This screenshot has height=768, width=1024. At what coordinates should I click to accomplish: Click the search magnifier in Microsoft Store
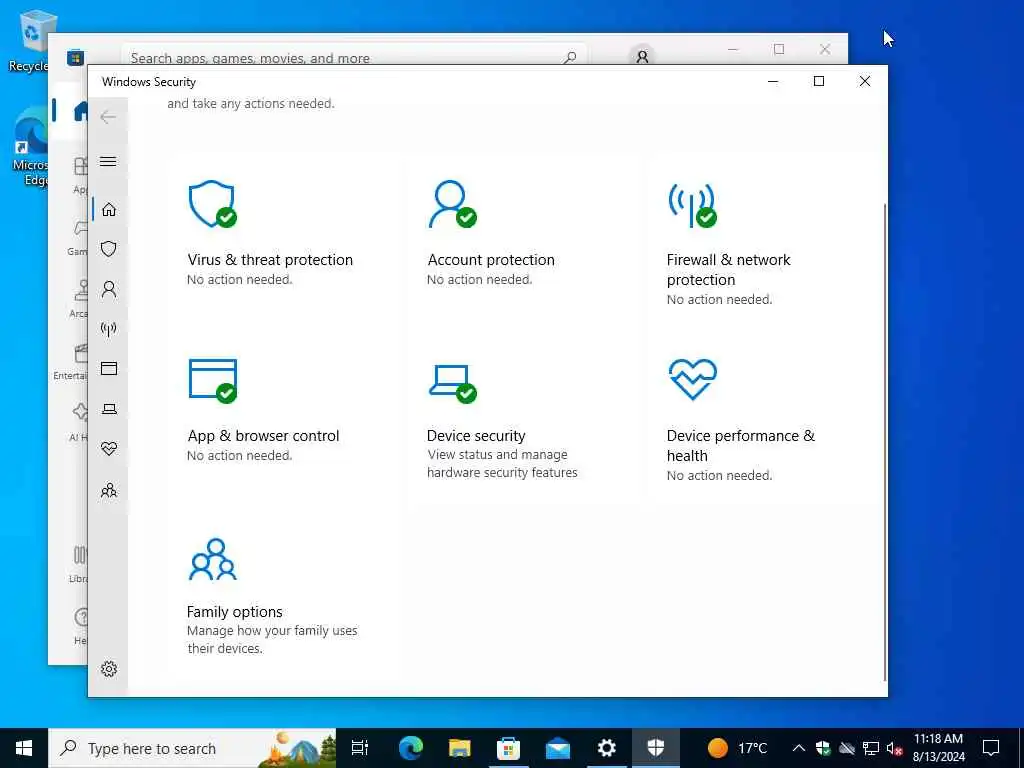(x=569, y=57)
